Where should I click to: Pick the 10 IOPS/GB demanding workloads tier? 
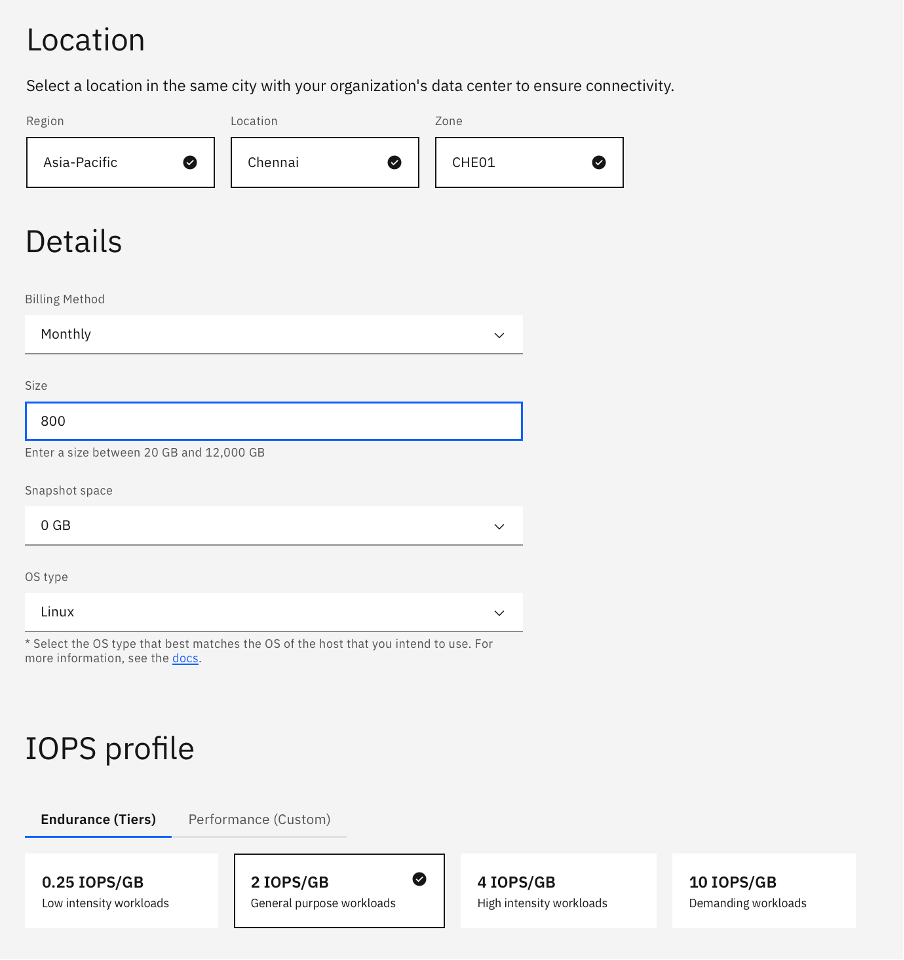pos(763,891)
